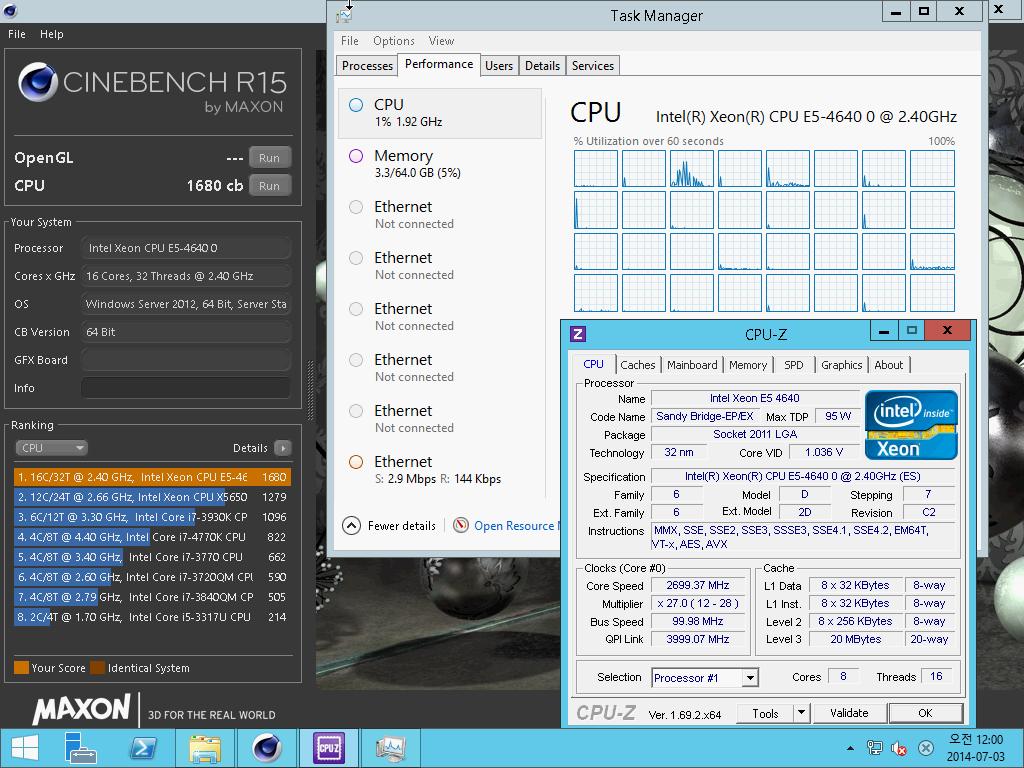Screen dimensions: 1024x768
Task: Open Task Manager View menu
Action: pyautogui.click(x=441, y=40)
